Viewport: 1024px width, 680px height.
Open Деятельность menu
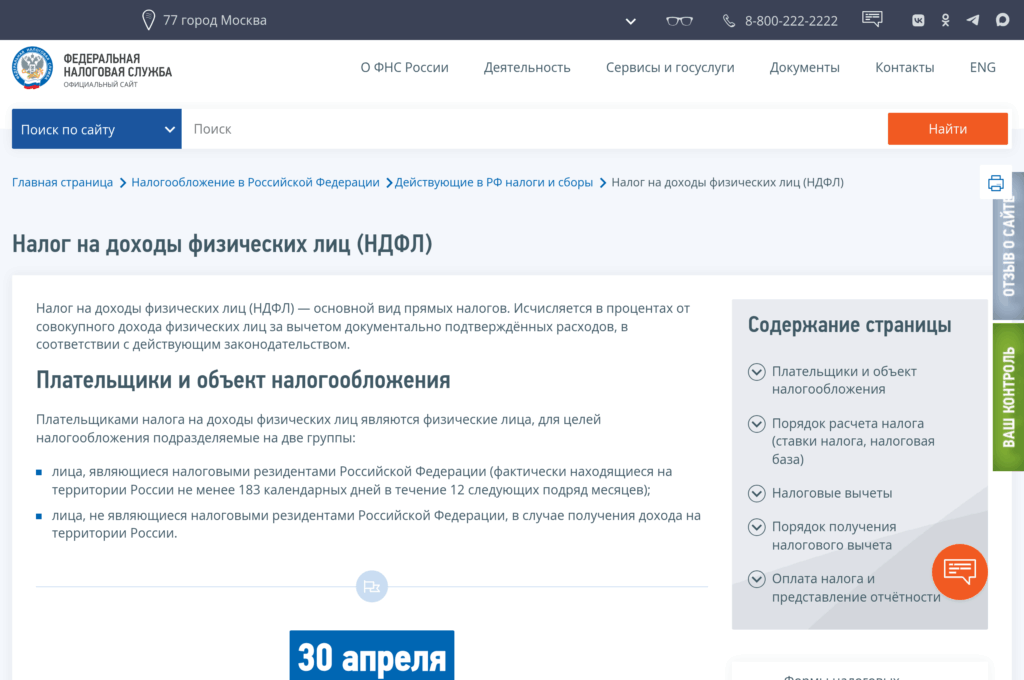526,67
